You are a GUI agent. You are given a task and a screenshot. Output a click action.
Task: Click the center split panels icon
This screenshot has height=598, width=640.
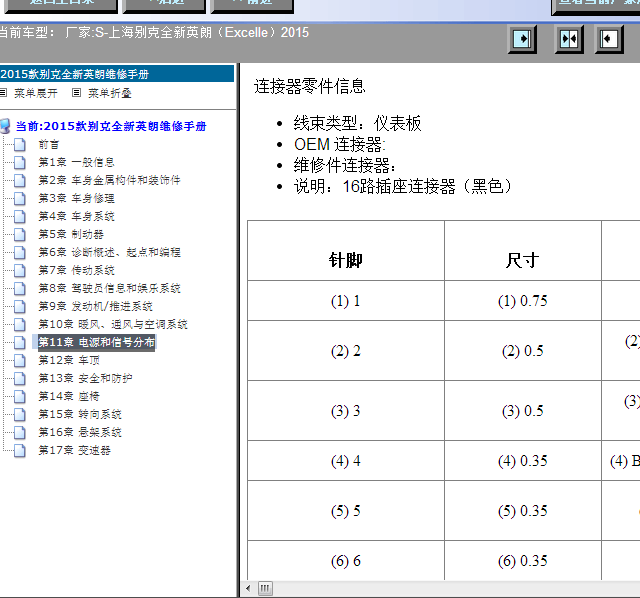pyautogui.click(x=569, y=39)
